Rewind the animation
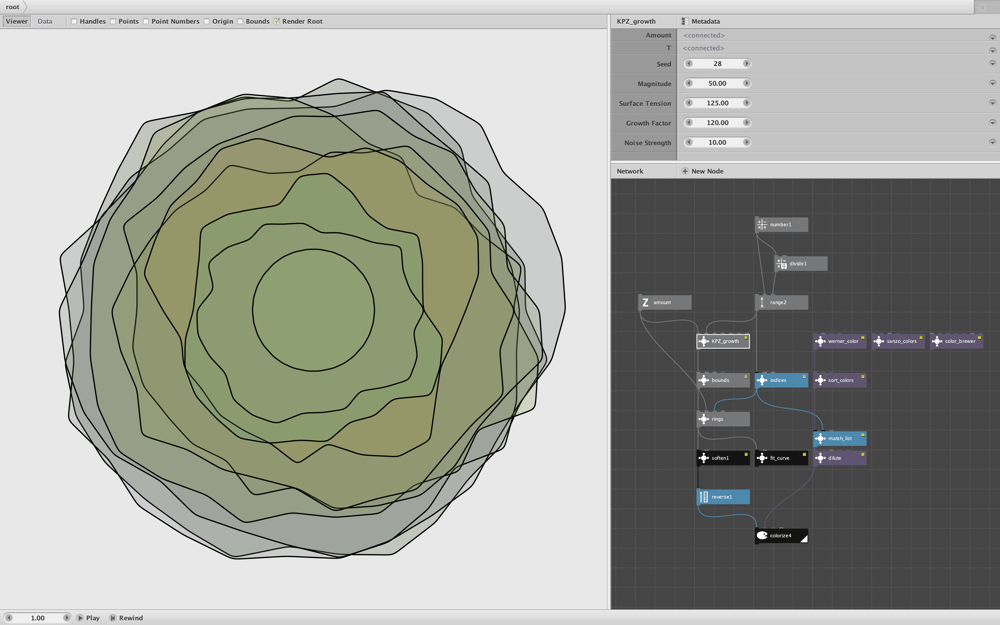Screen dimensions: 1000x625 [126, 618]
